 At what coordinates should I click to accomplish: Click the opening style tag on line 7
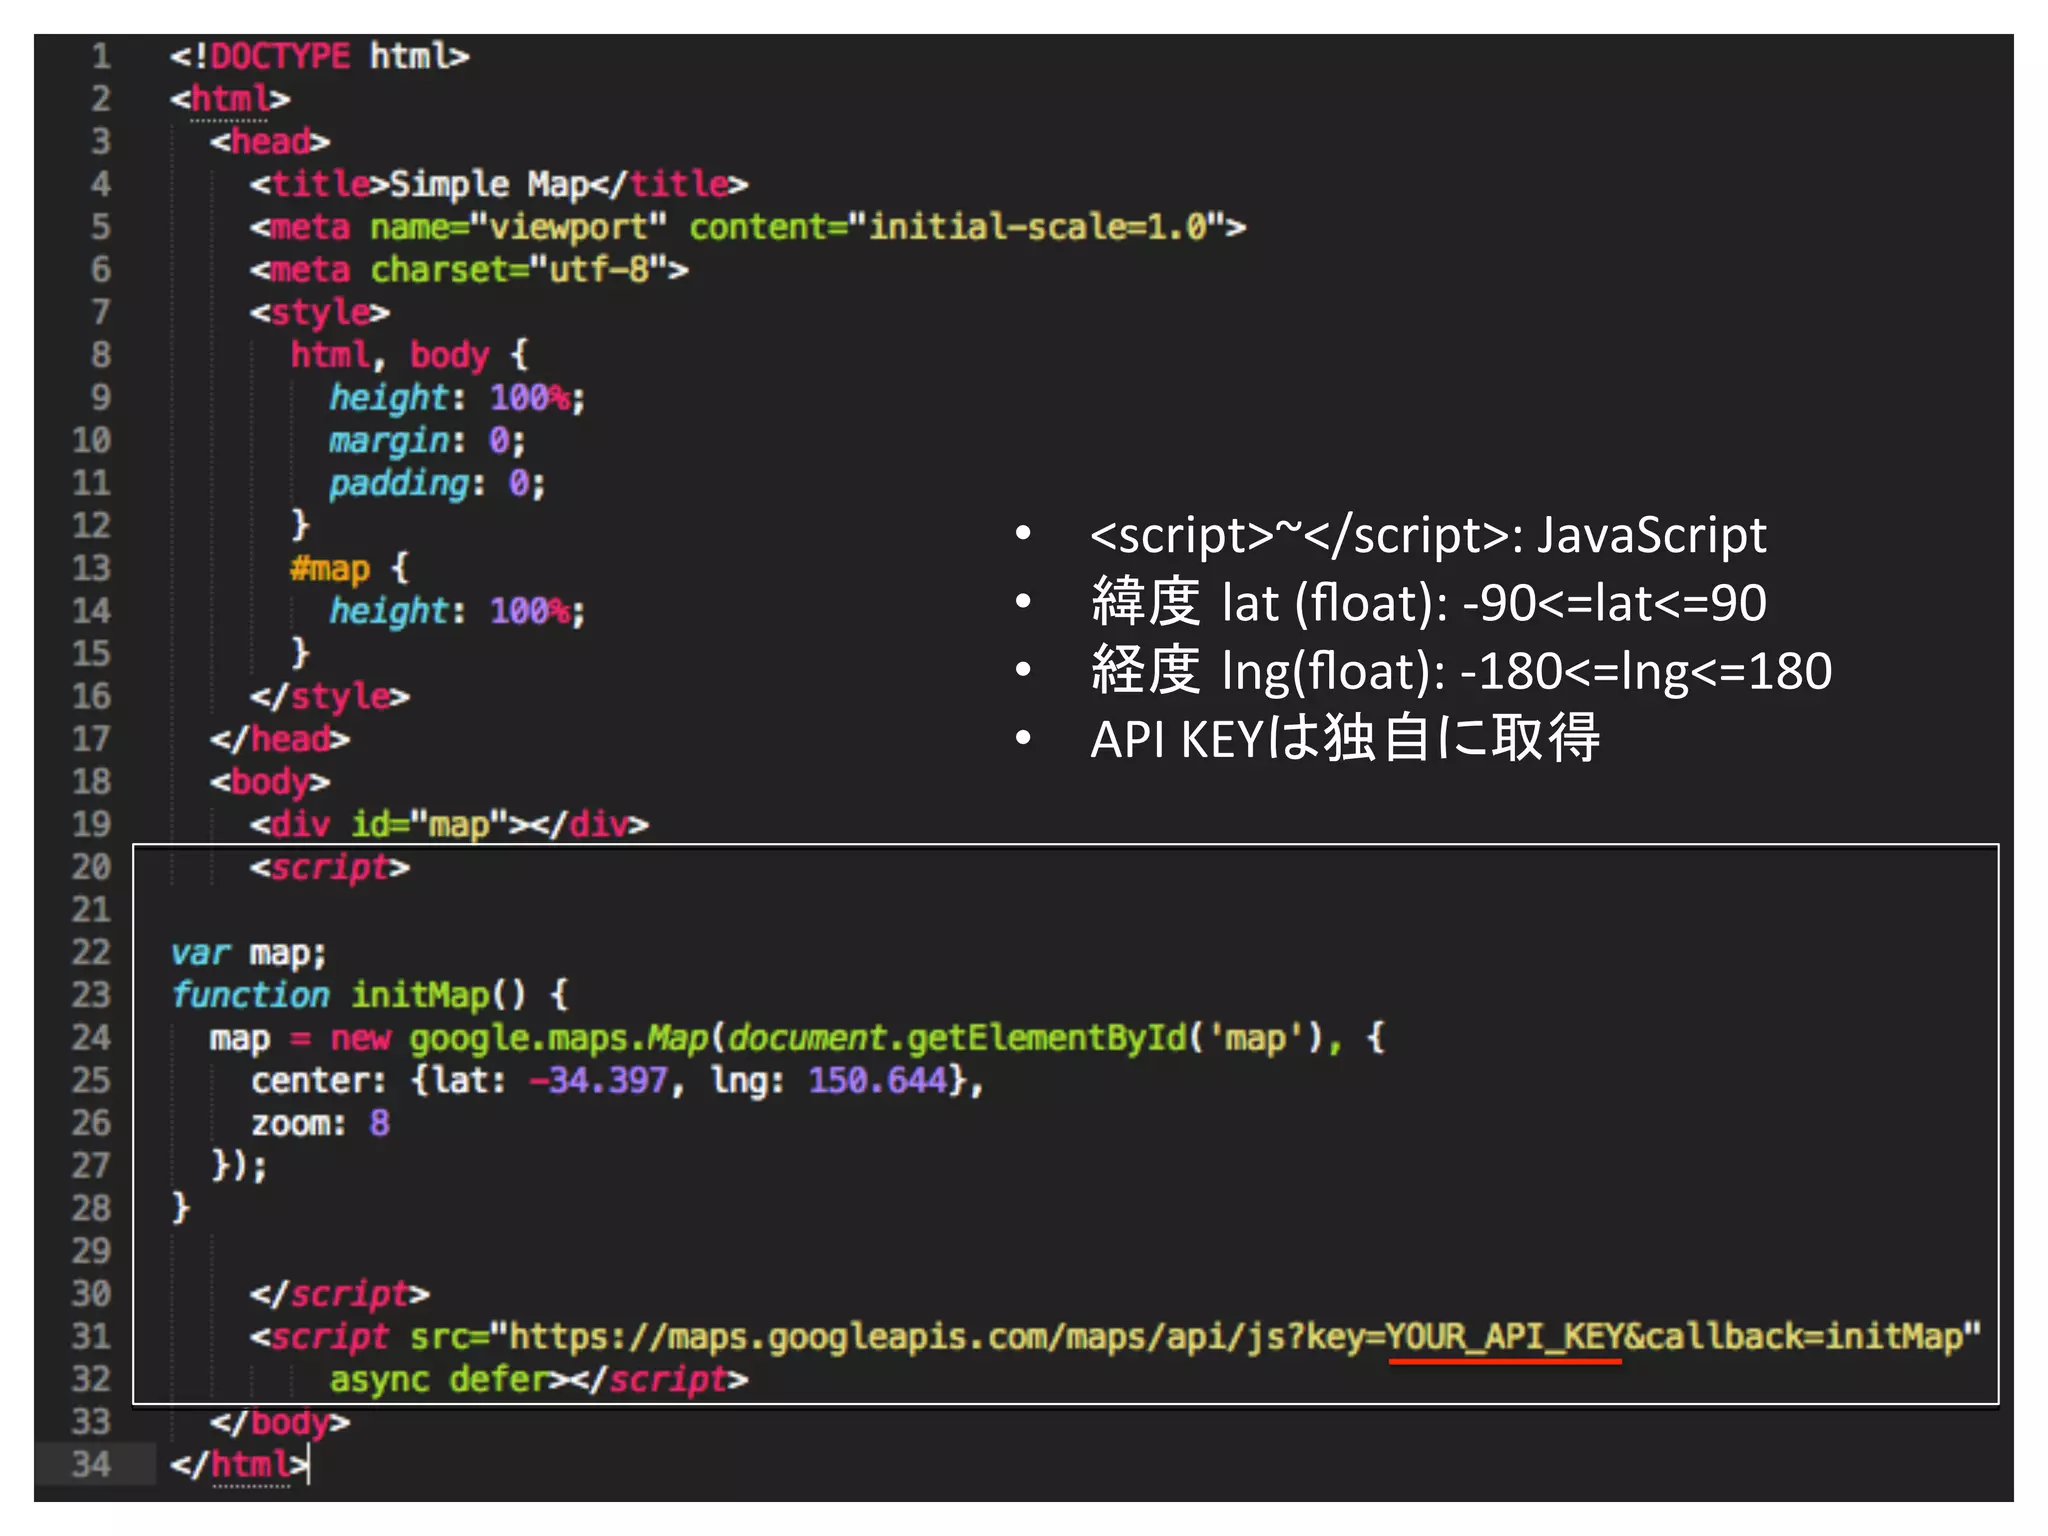pyautogui.click(x=320, y=313)
